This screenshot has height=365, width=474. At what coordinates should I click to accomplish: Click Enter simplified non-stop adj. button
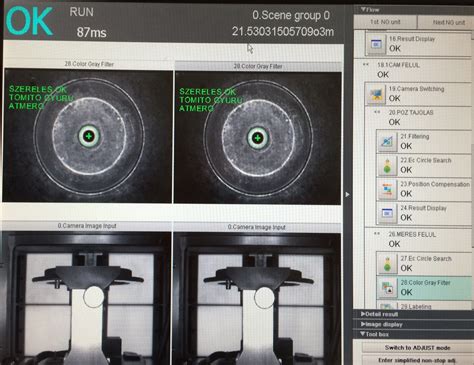(417, 360)
